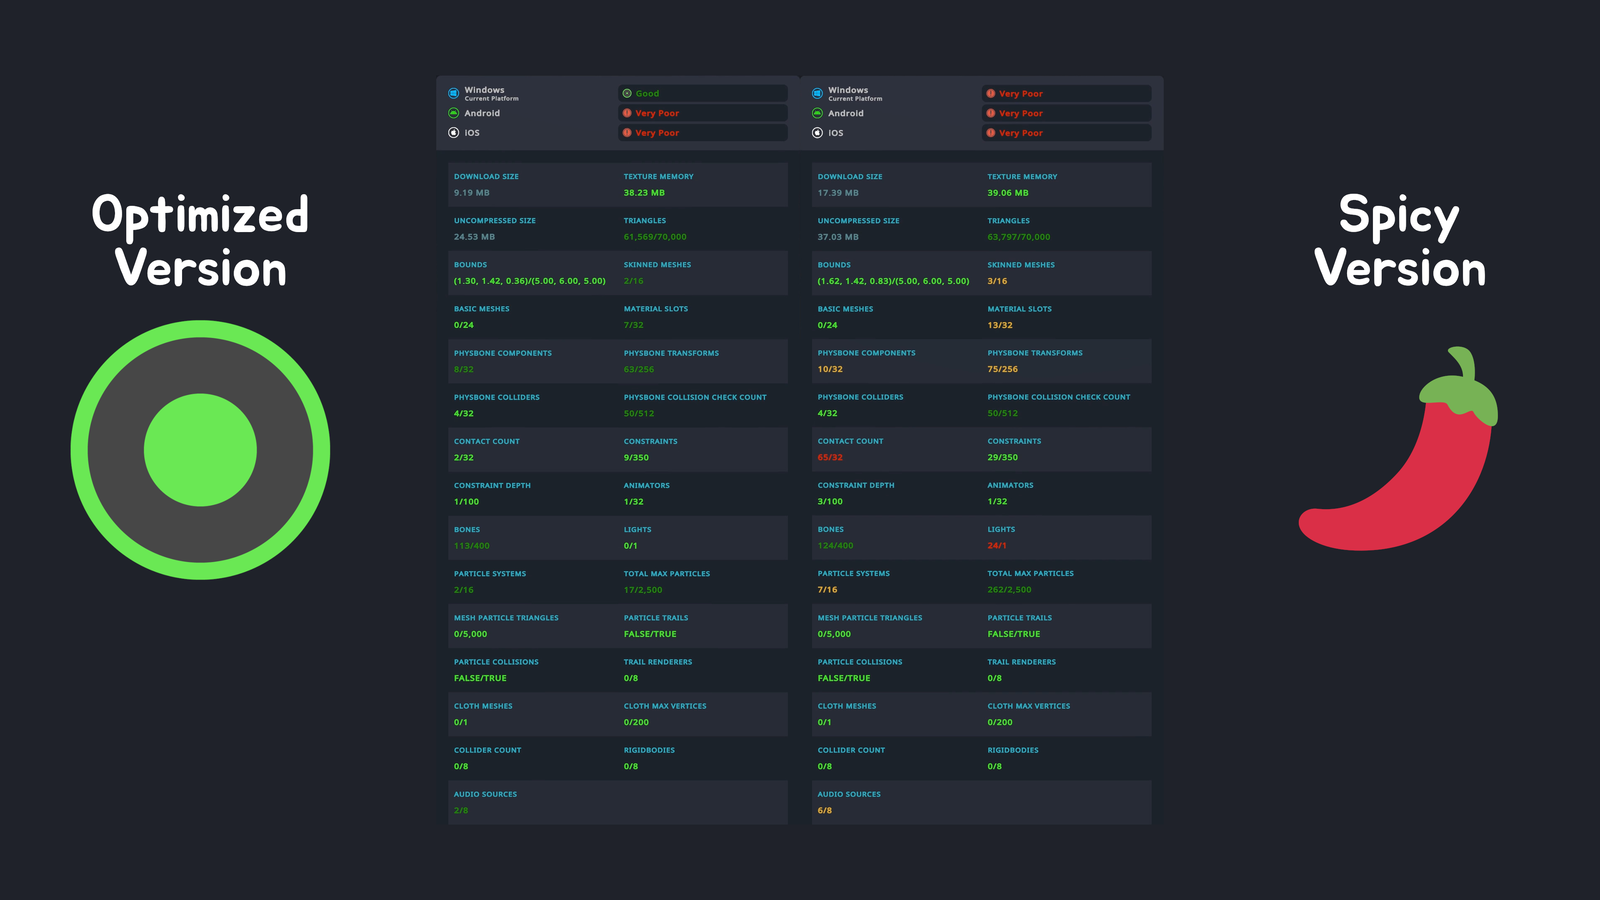Click the Windows logo icon in the Optimized panel
The image size is (1600, 900).
point(454,93)
